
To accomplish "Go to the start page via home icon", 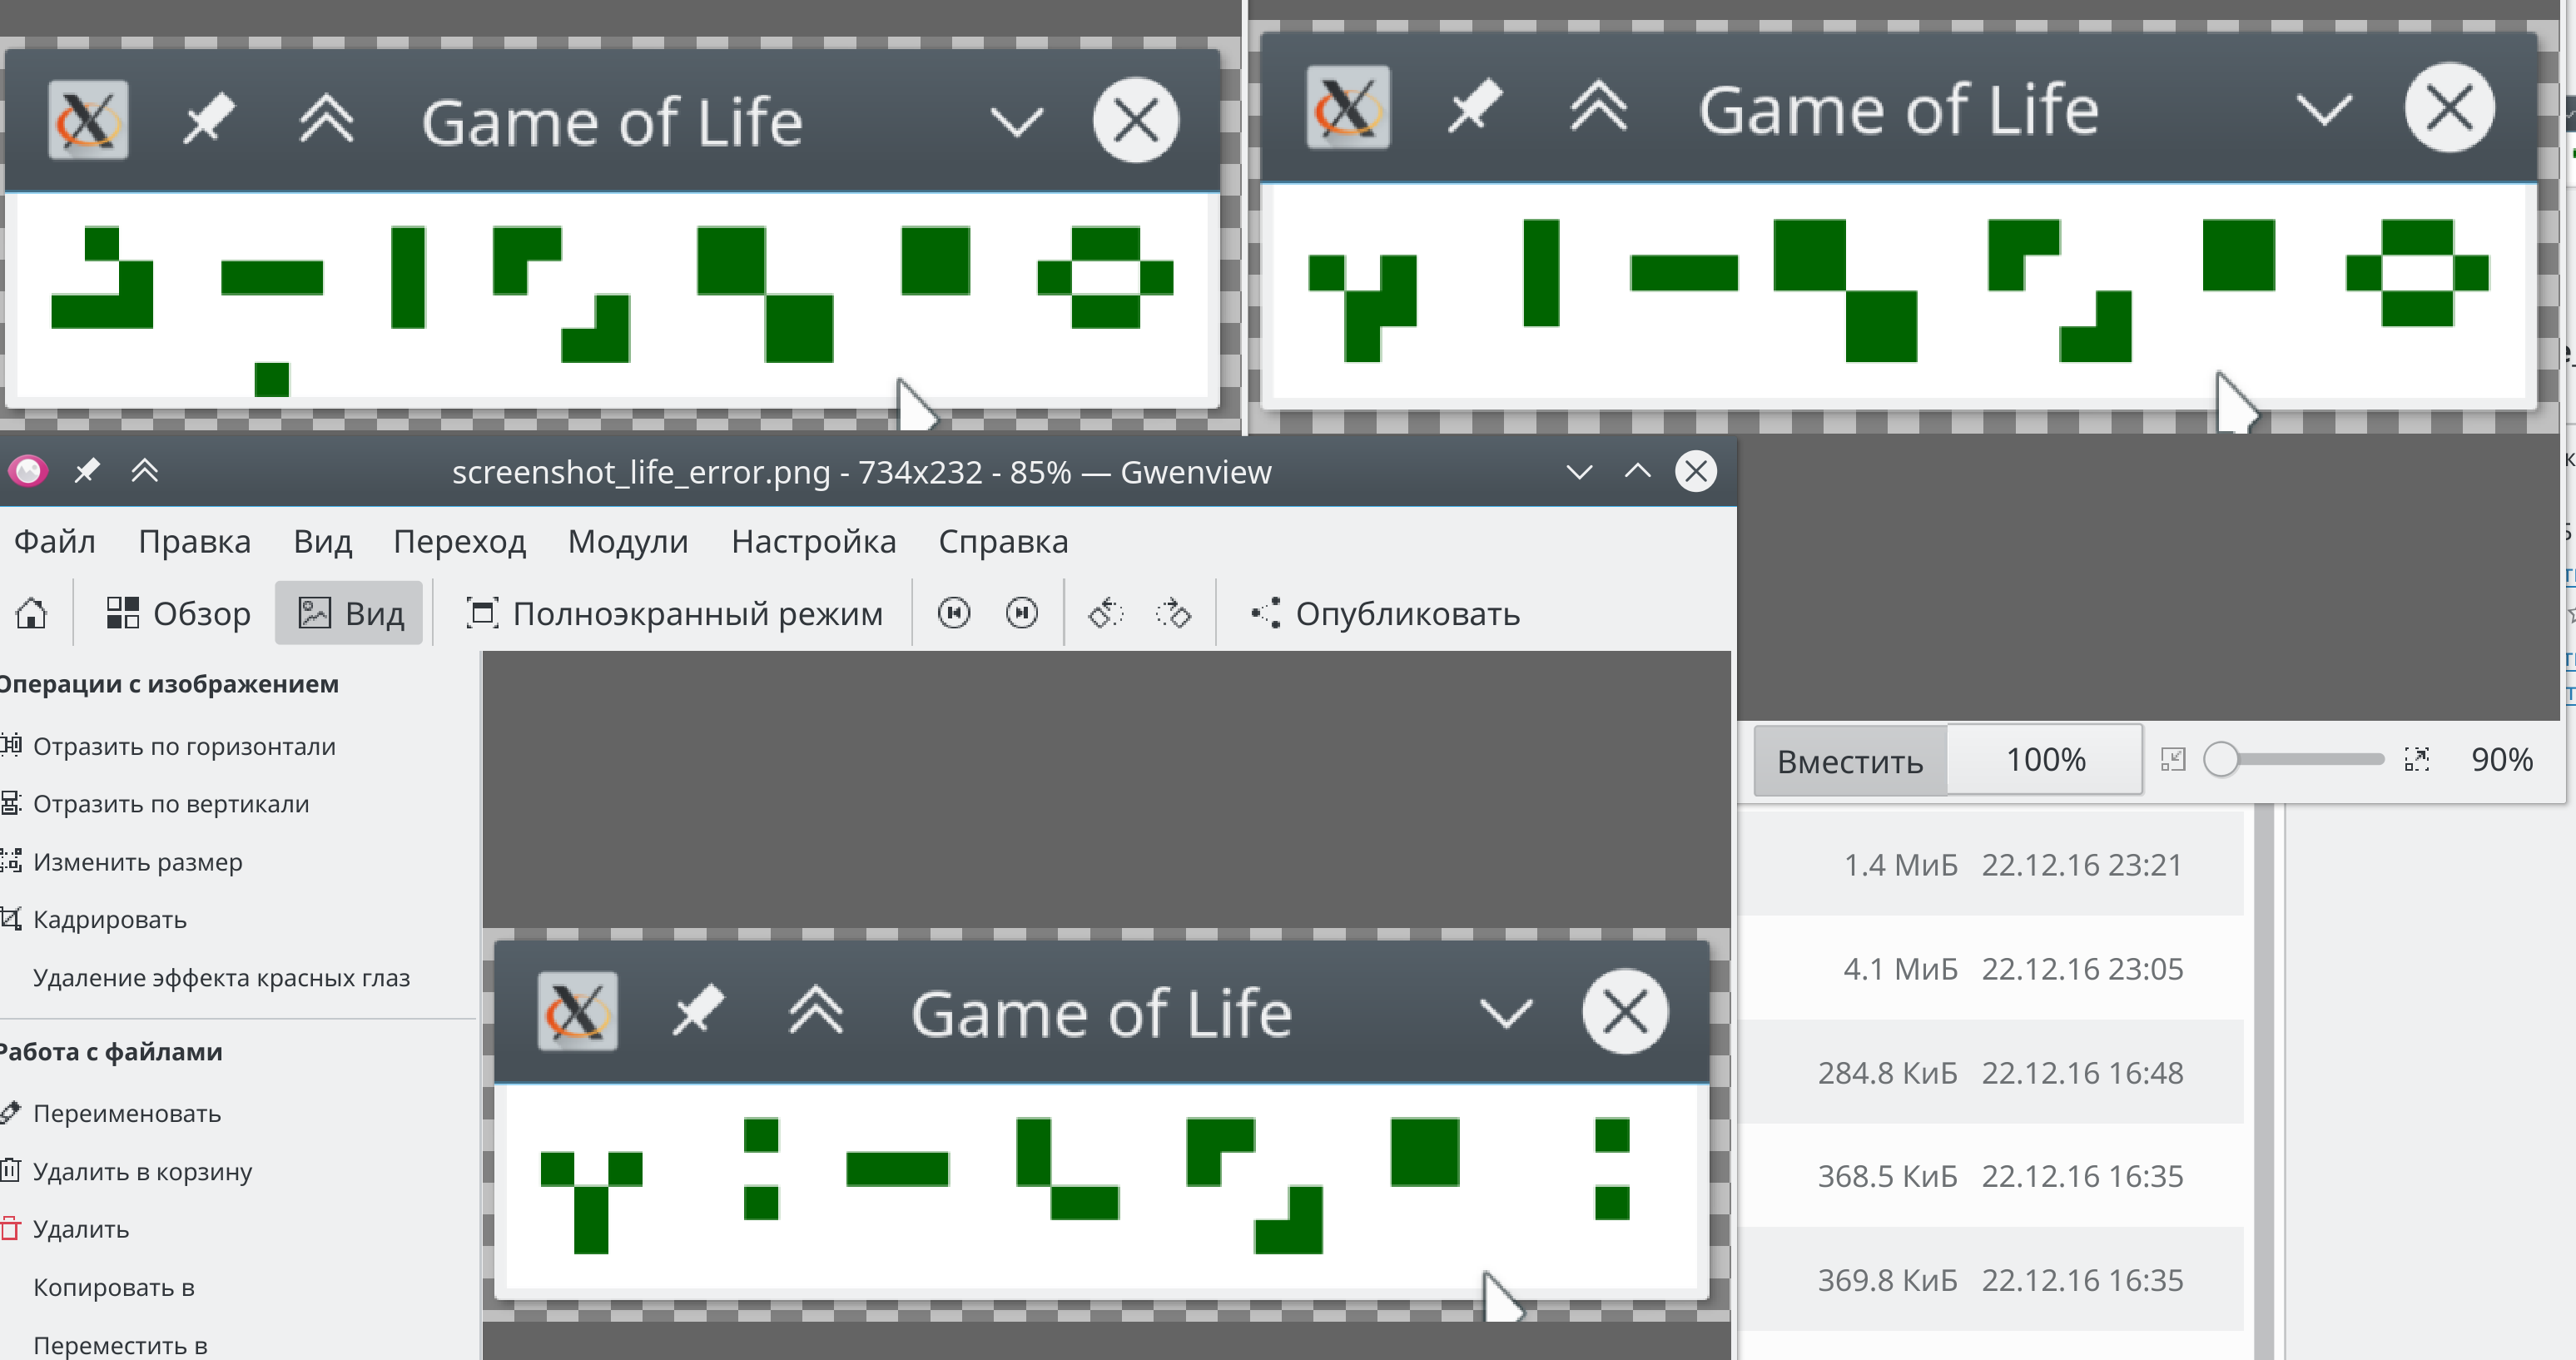I will pos(32,613).
